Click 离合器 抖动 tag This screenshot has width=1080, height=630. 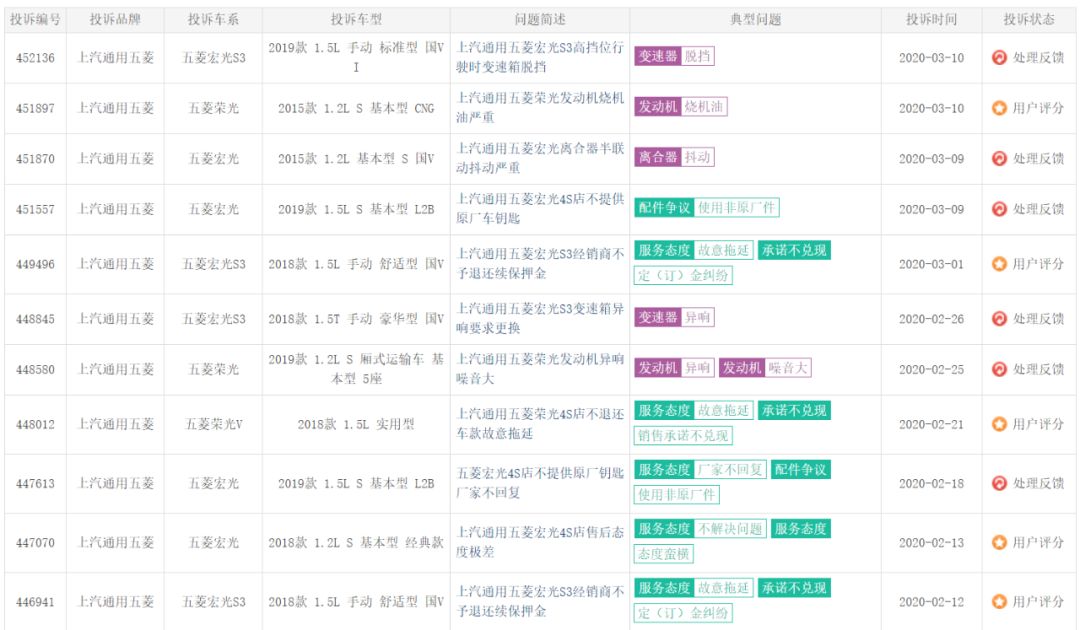click(x=674, y=156)
